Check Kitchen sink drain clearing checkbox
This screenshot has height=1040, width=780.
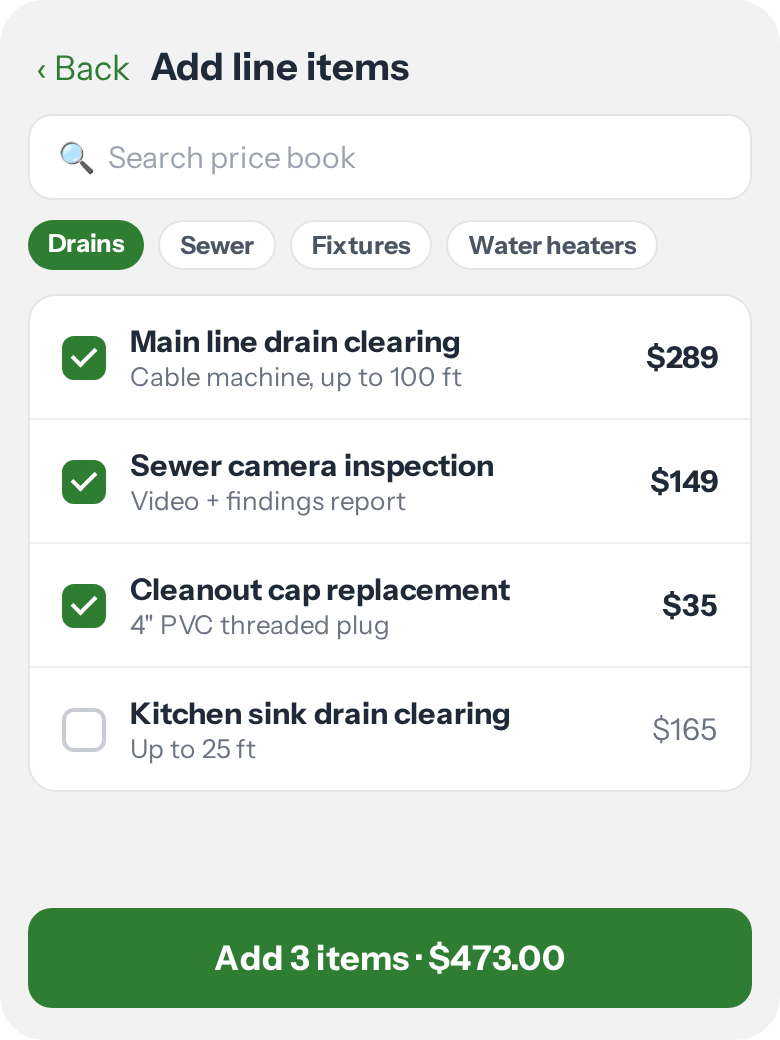[x=84, y=730]
